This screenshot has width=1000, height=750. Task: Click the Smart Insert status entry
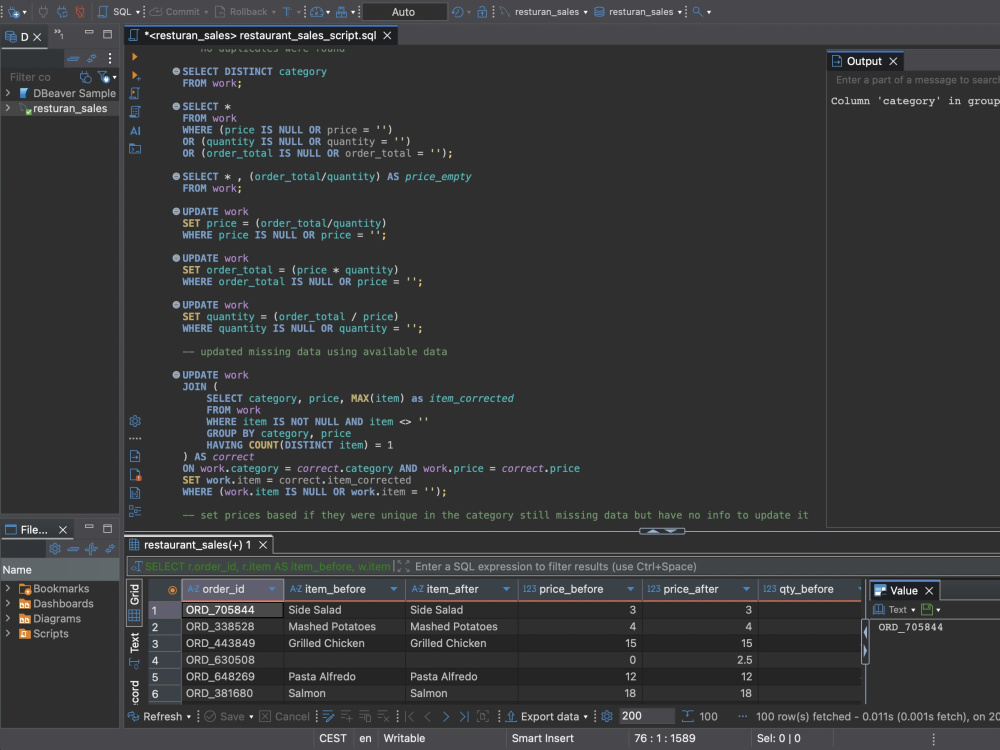coord(542,739)
